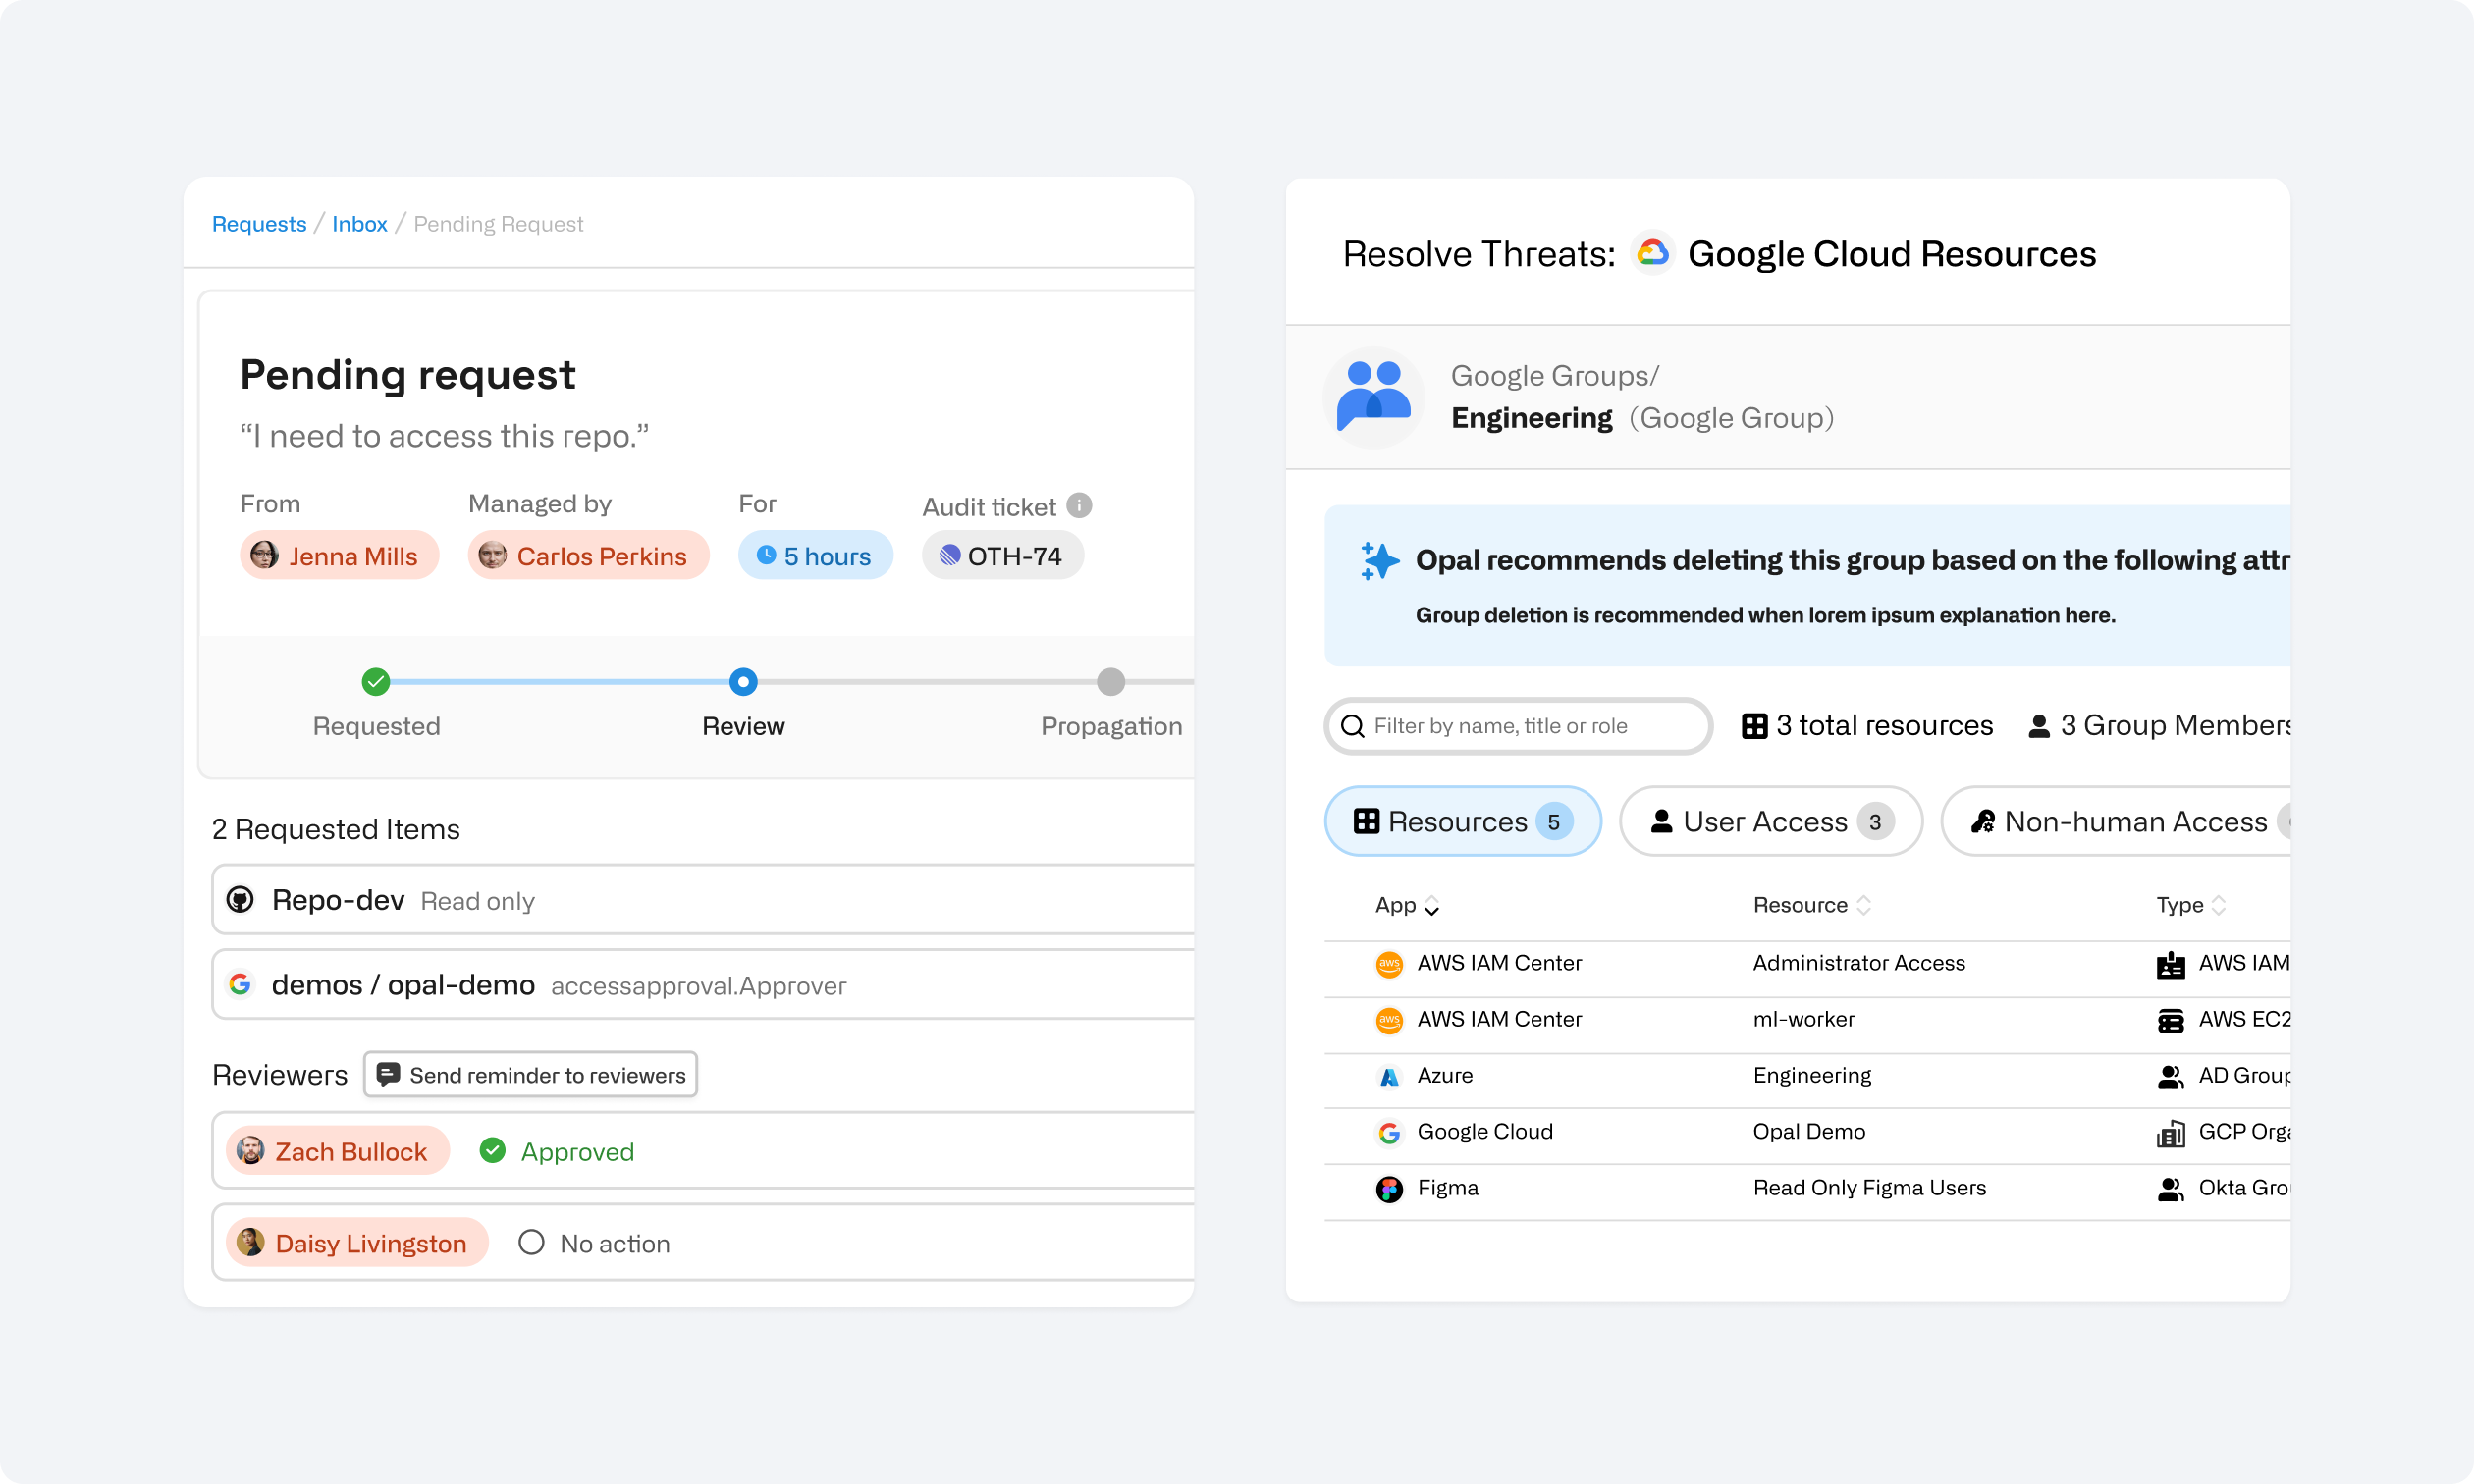Click the Approved checkmark for Zach Bullock
Image resolution: width=2474 pixels, height=1484 pixels.
492,1151
